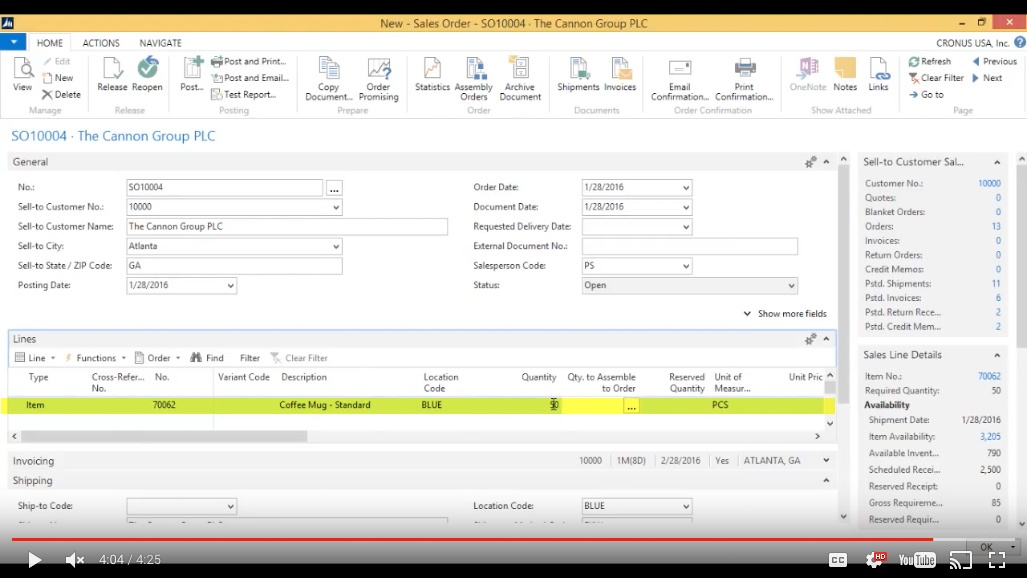Collapse the Sales Line Details pane

point(997,355)
